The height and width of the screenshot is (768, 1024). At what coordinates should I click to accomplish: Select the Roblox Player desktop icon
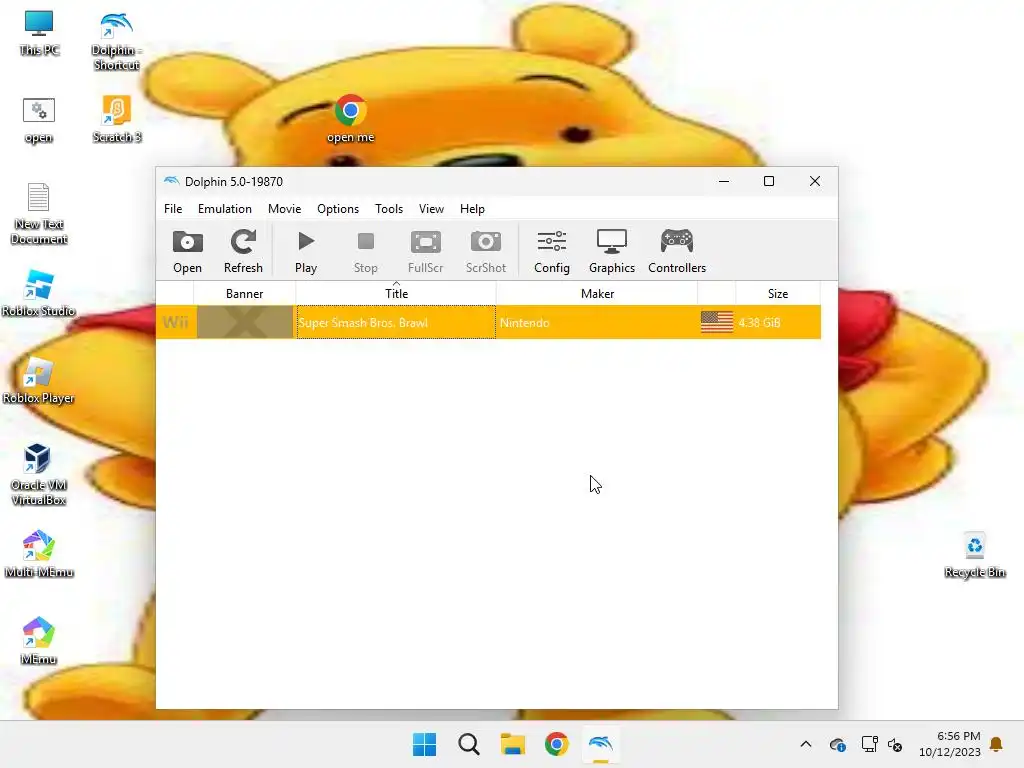pos(39,381)
